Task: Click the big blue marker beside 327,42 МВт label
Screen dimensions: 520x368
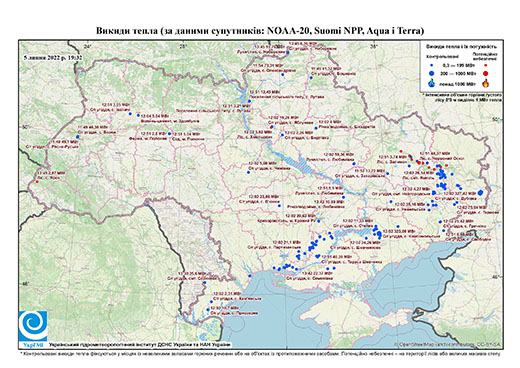Action: (x=480, y=192)
